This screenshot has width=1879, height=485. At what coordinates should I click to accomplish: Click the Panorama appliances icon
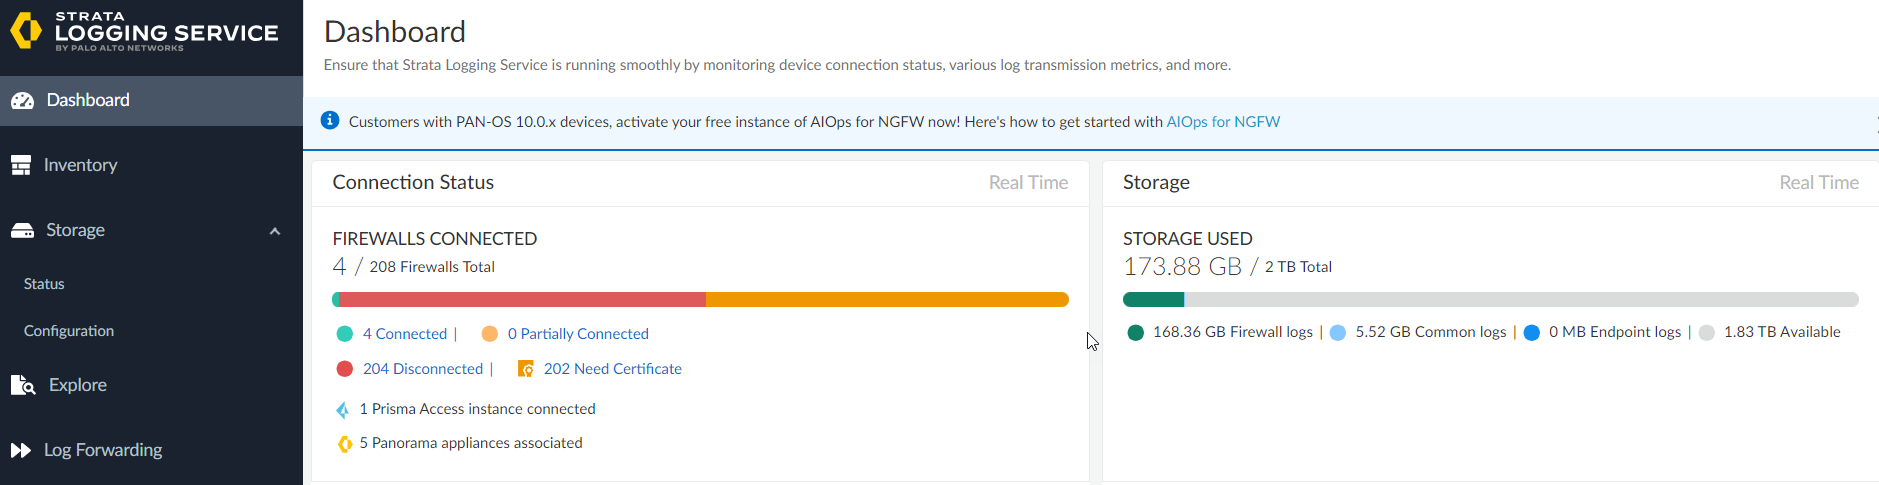coord(344,443)
